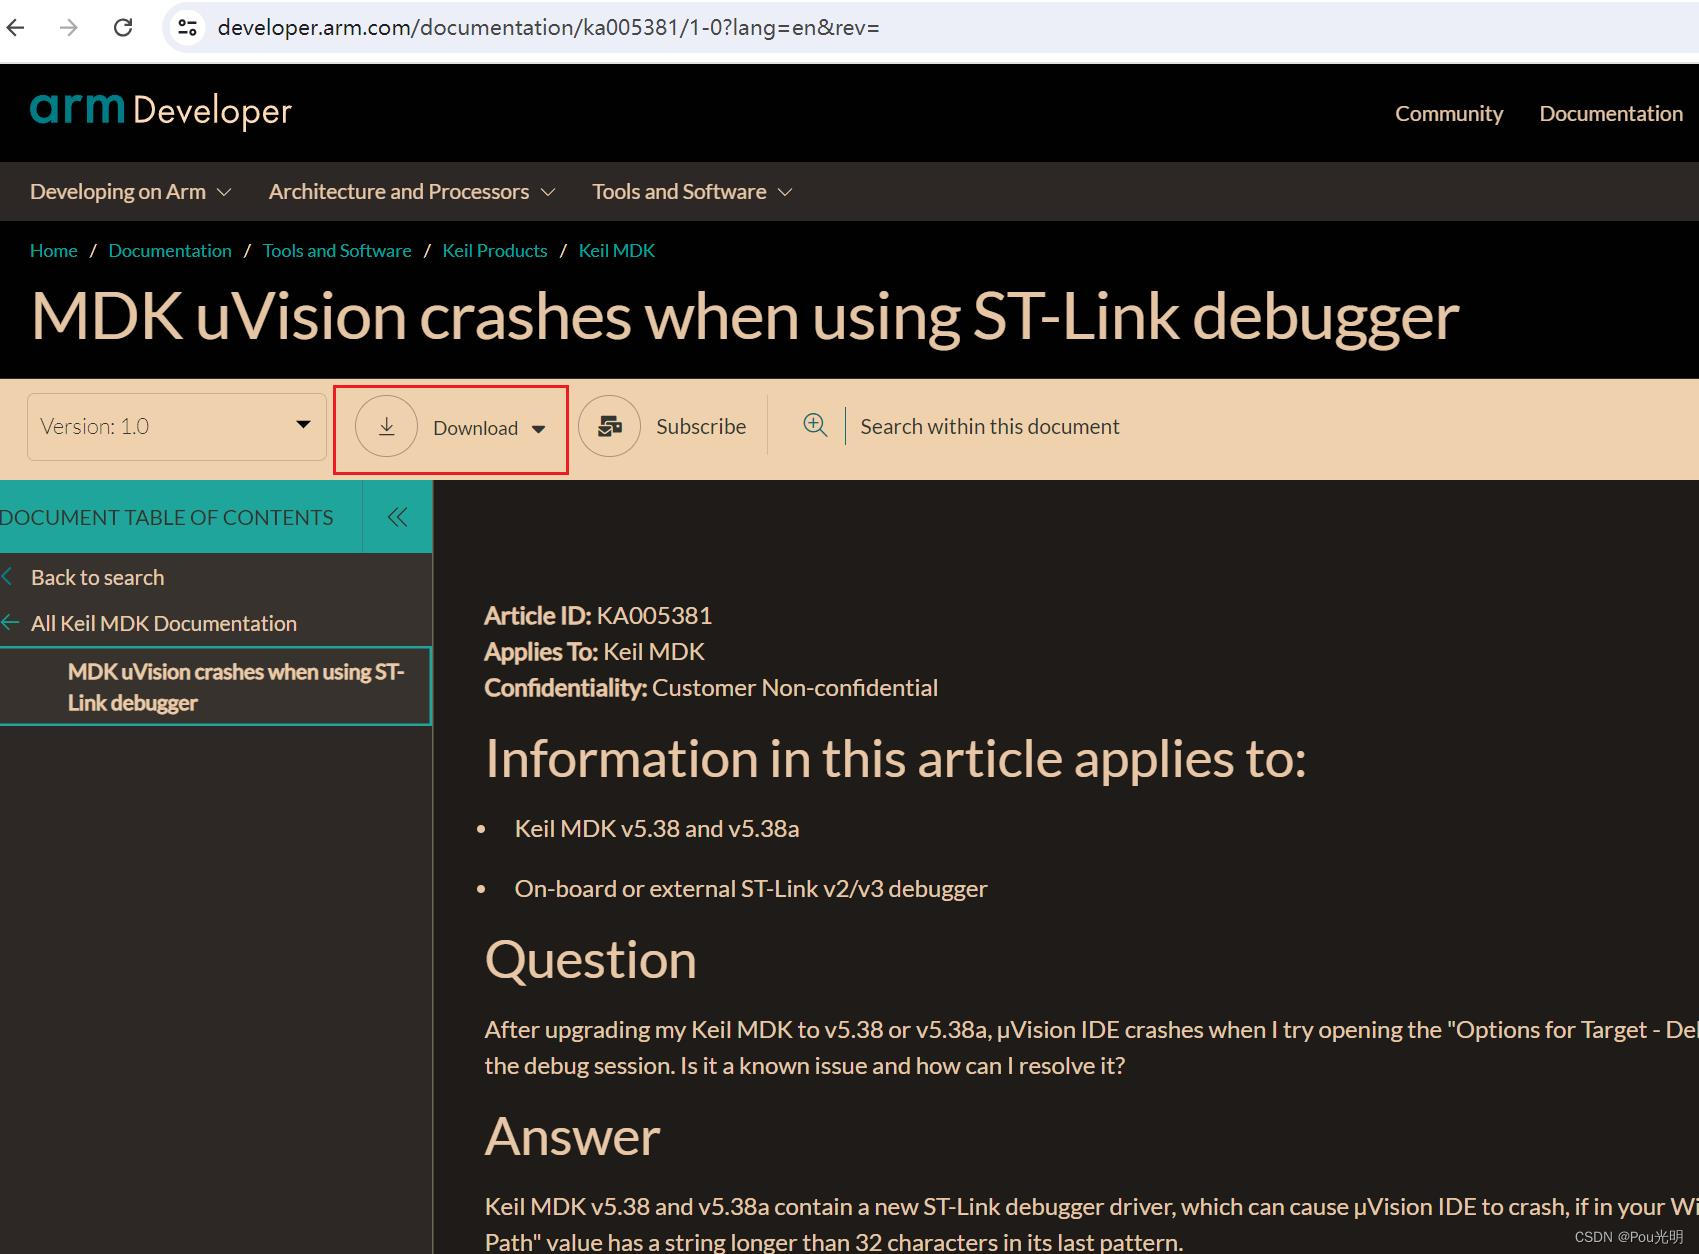Viewport: 1699px width, 1254px height.
Task: Click the Answer heading
Action: pos(572,1137)
